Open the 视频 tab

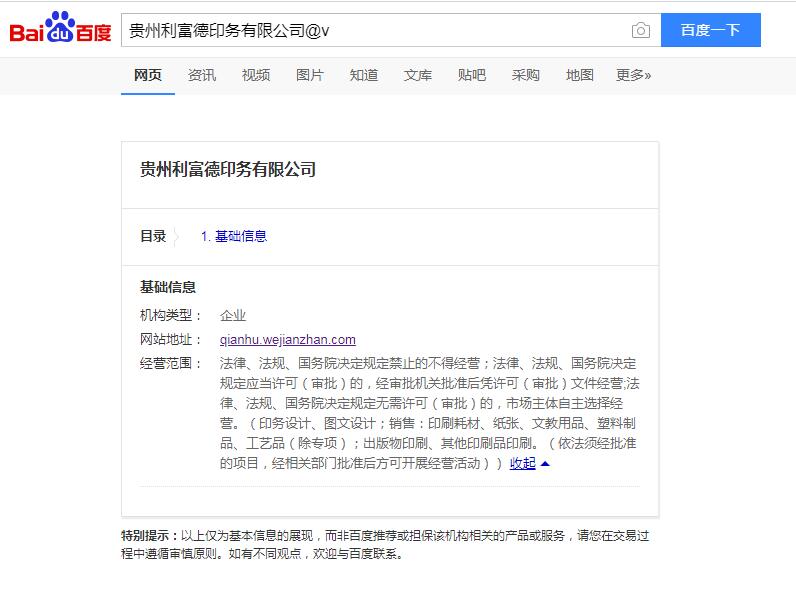256,75
